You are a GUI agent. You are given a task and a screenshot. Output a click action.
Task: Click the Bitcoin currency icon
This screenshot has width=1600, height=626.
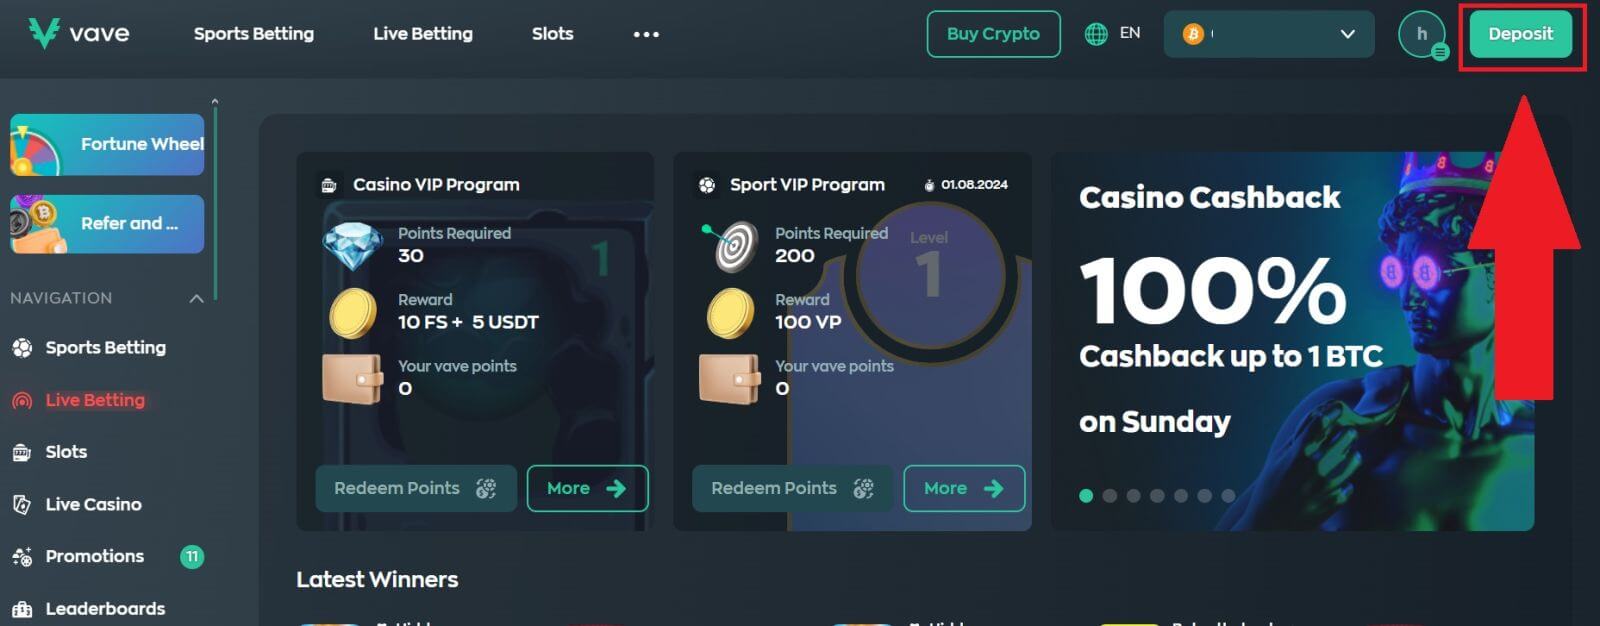(1193, 34)
